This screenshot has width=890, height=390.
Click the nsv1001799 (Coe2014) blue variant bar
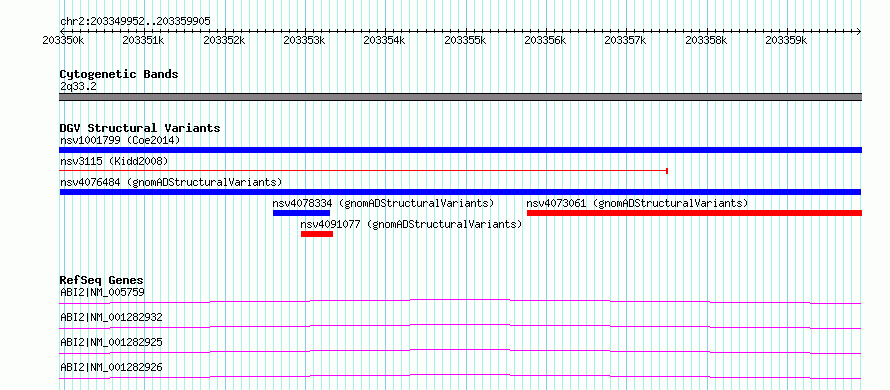click(x=460, y=150)
